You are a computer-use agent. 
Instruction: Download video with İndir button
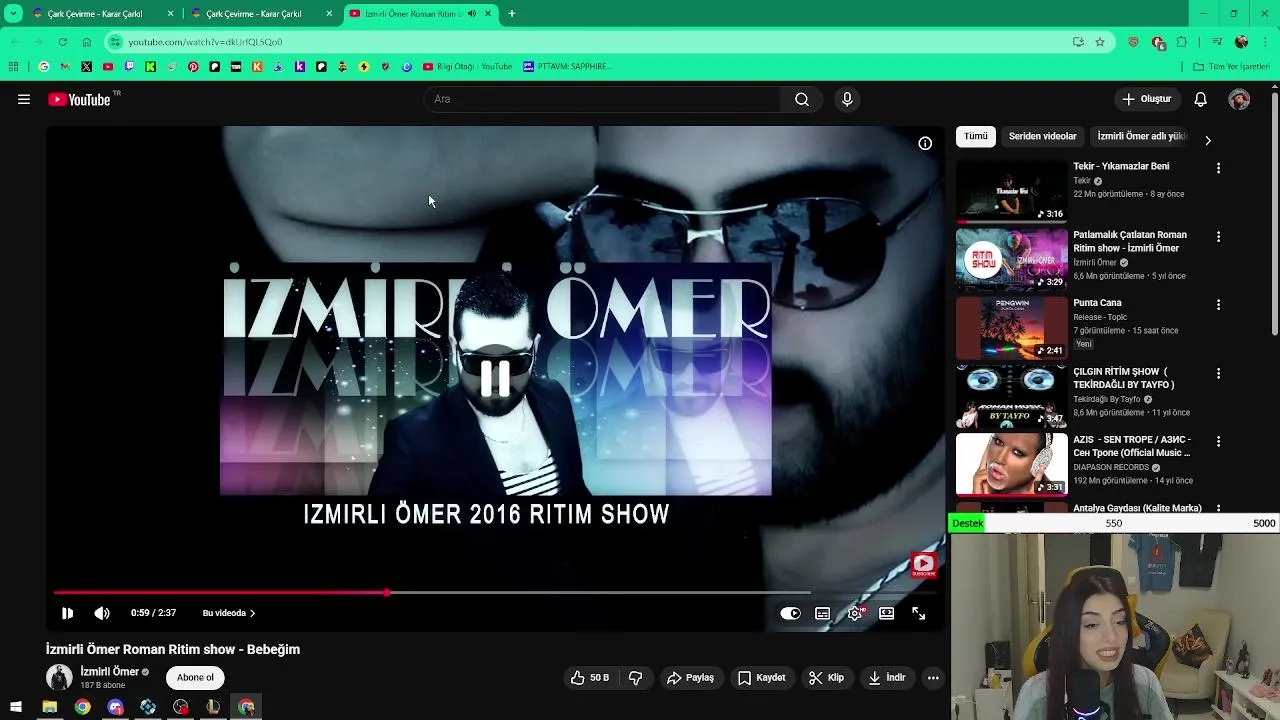coord(886,678)
